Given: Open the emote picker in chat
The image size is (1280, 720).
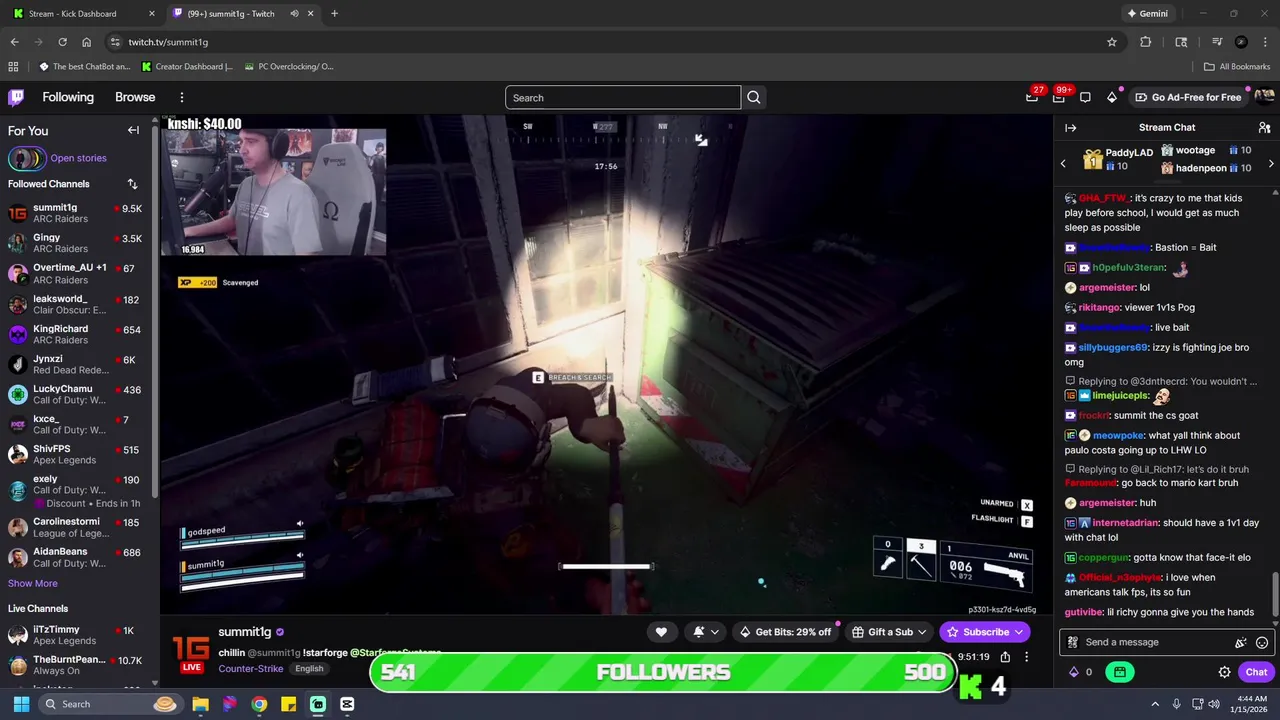Looking at the screenshot, I should coord(1262,642).
